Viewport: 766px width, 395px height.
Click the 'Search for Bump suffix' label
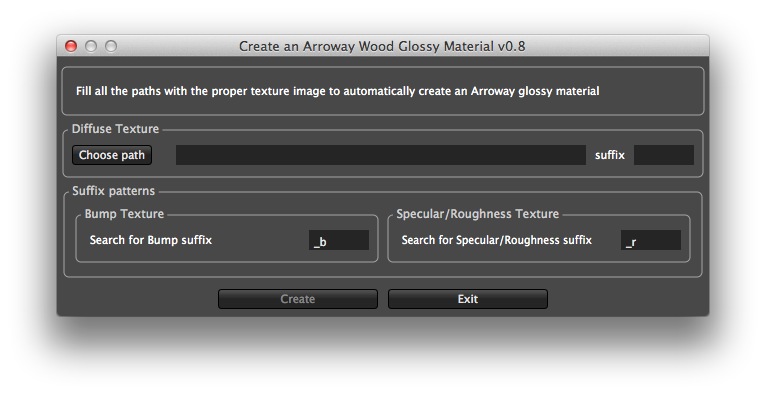click(151, 240)
